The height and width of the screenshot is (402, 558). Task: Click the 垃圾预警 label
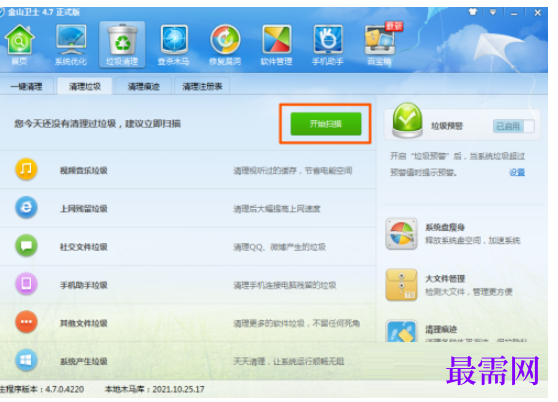click(447, 126)
